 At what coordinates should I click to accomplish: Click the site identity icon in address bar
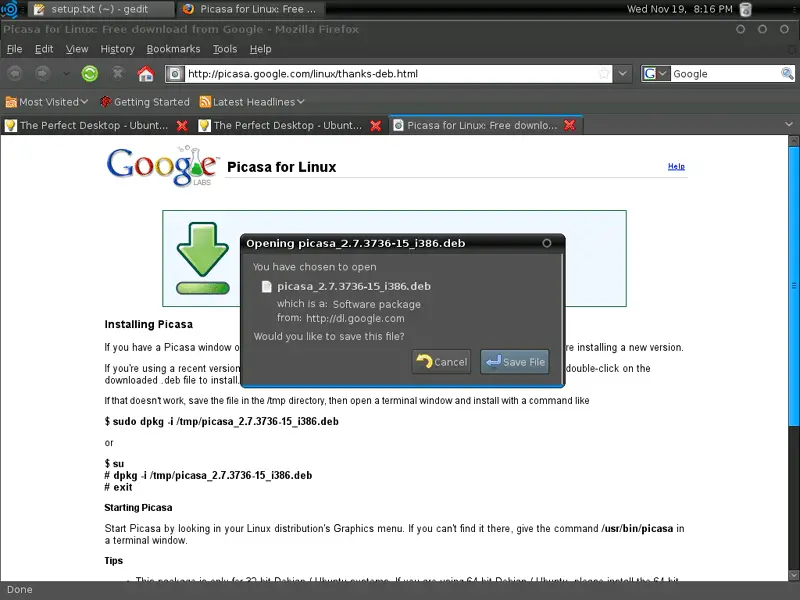(174, 74)
